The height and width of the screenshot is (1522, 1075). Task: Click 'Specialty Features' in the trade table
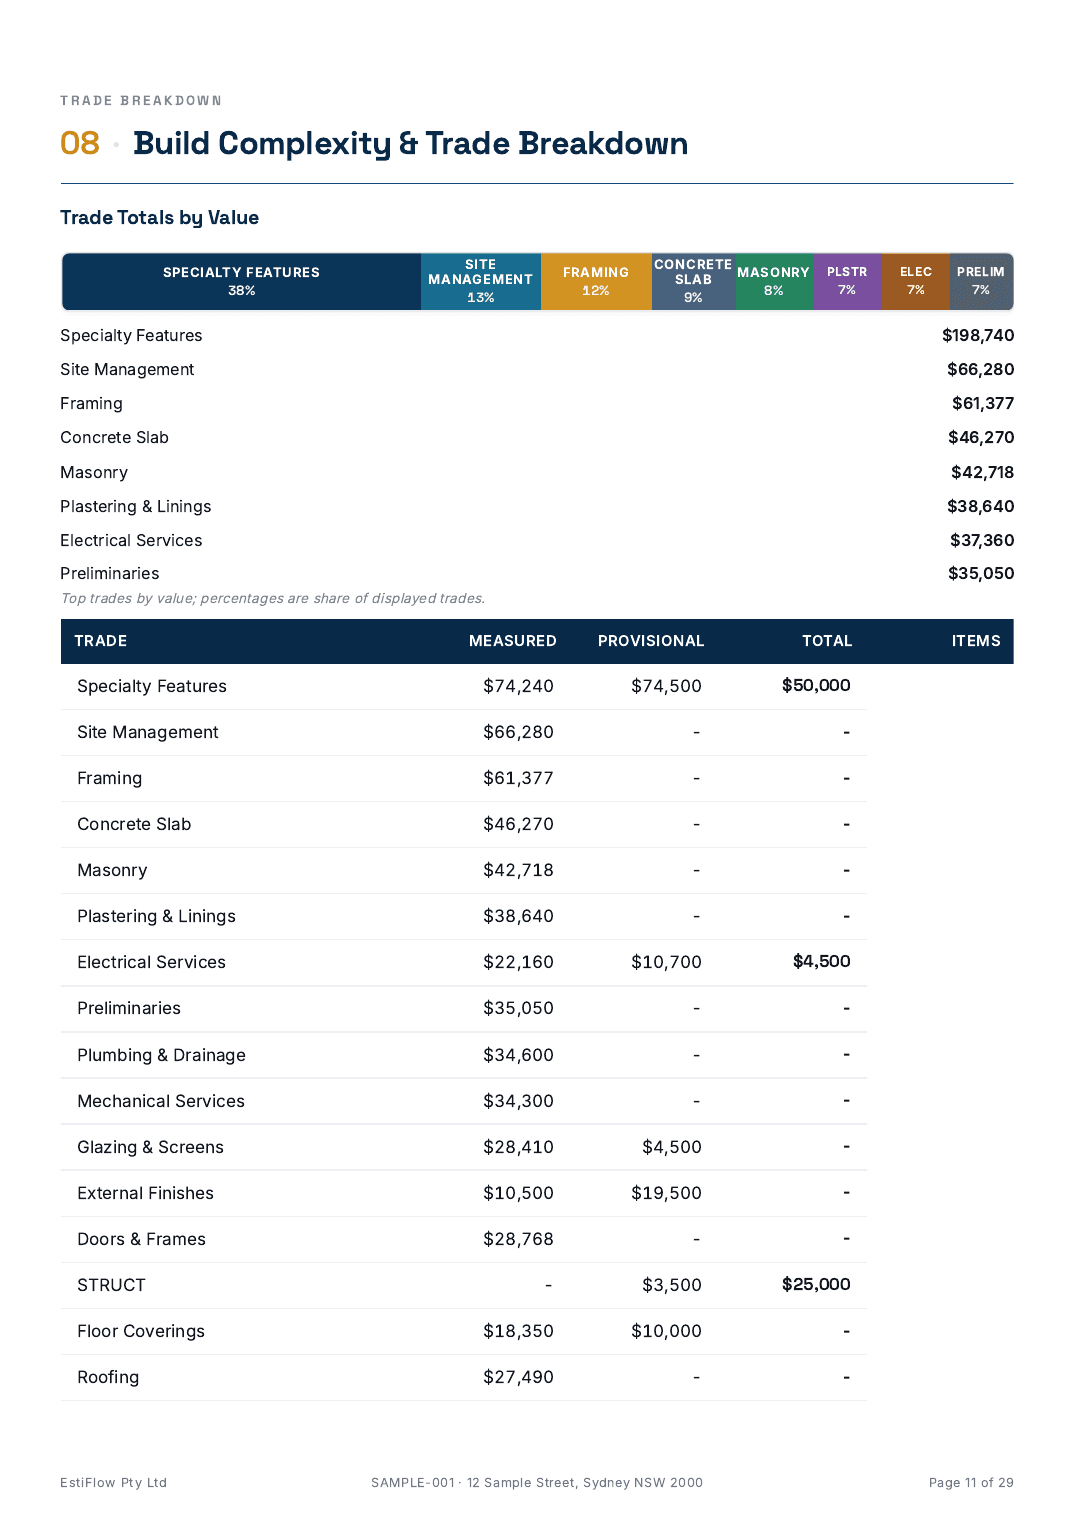[152, 687]
